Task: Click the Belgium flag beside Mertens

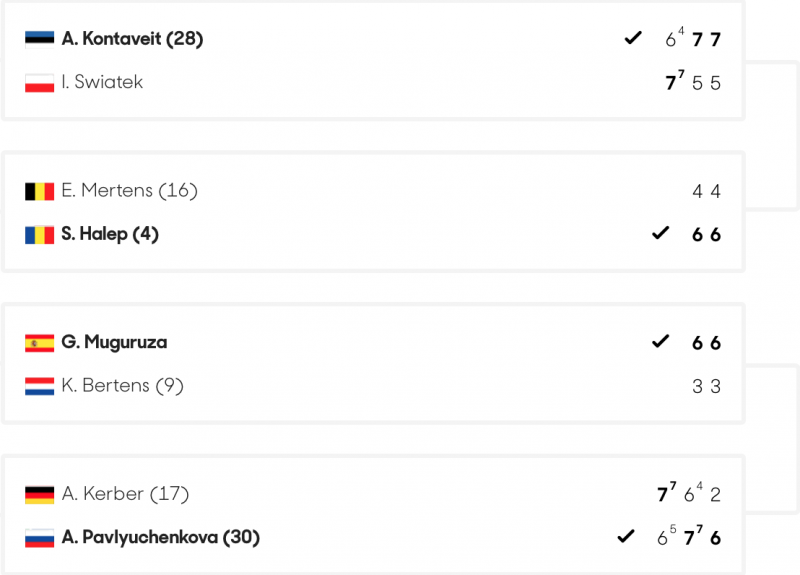Action: 40,191
